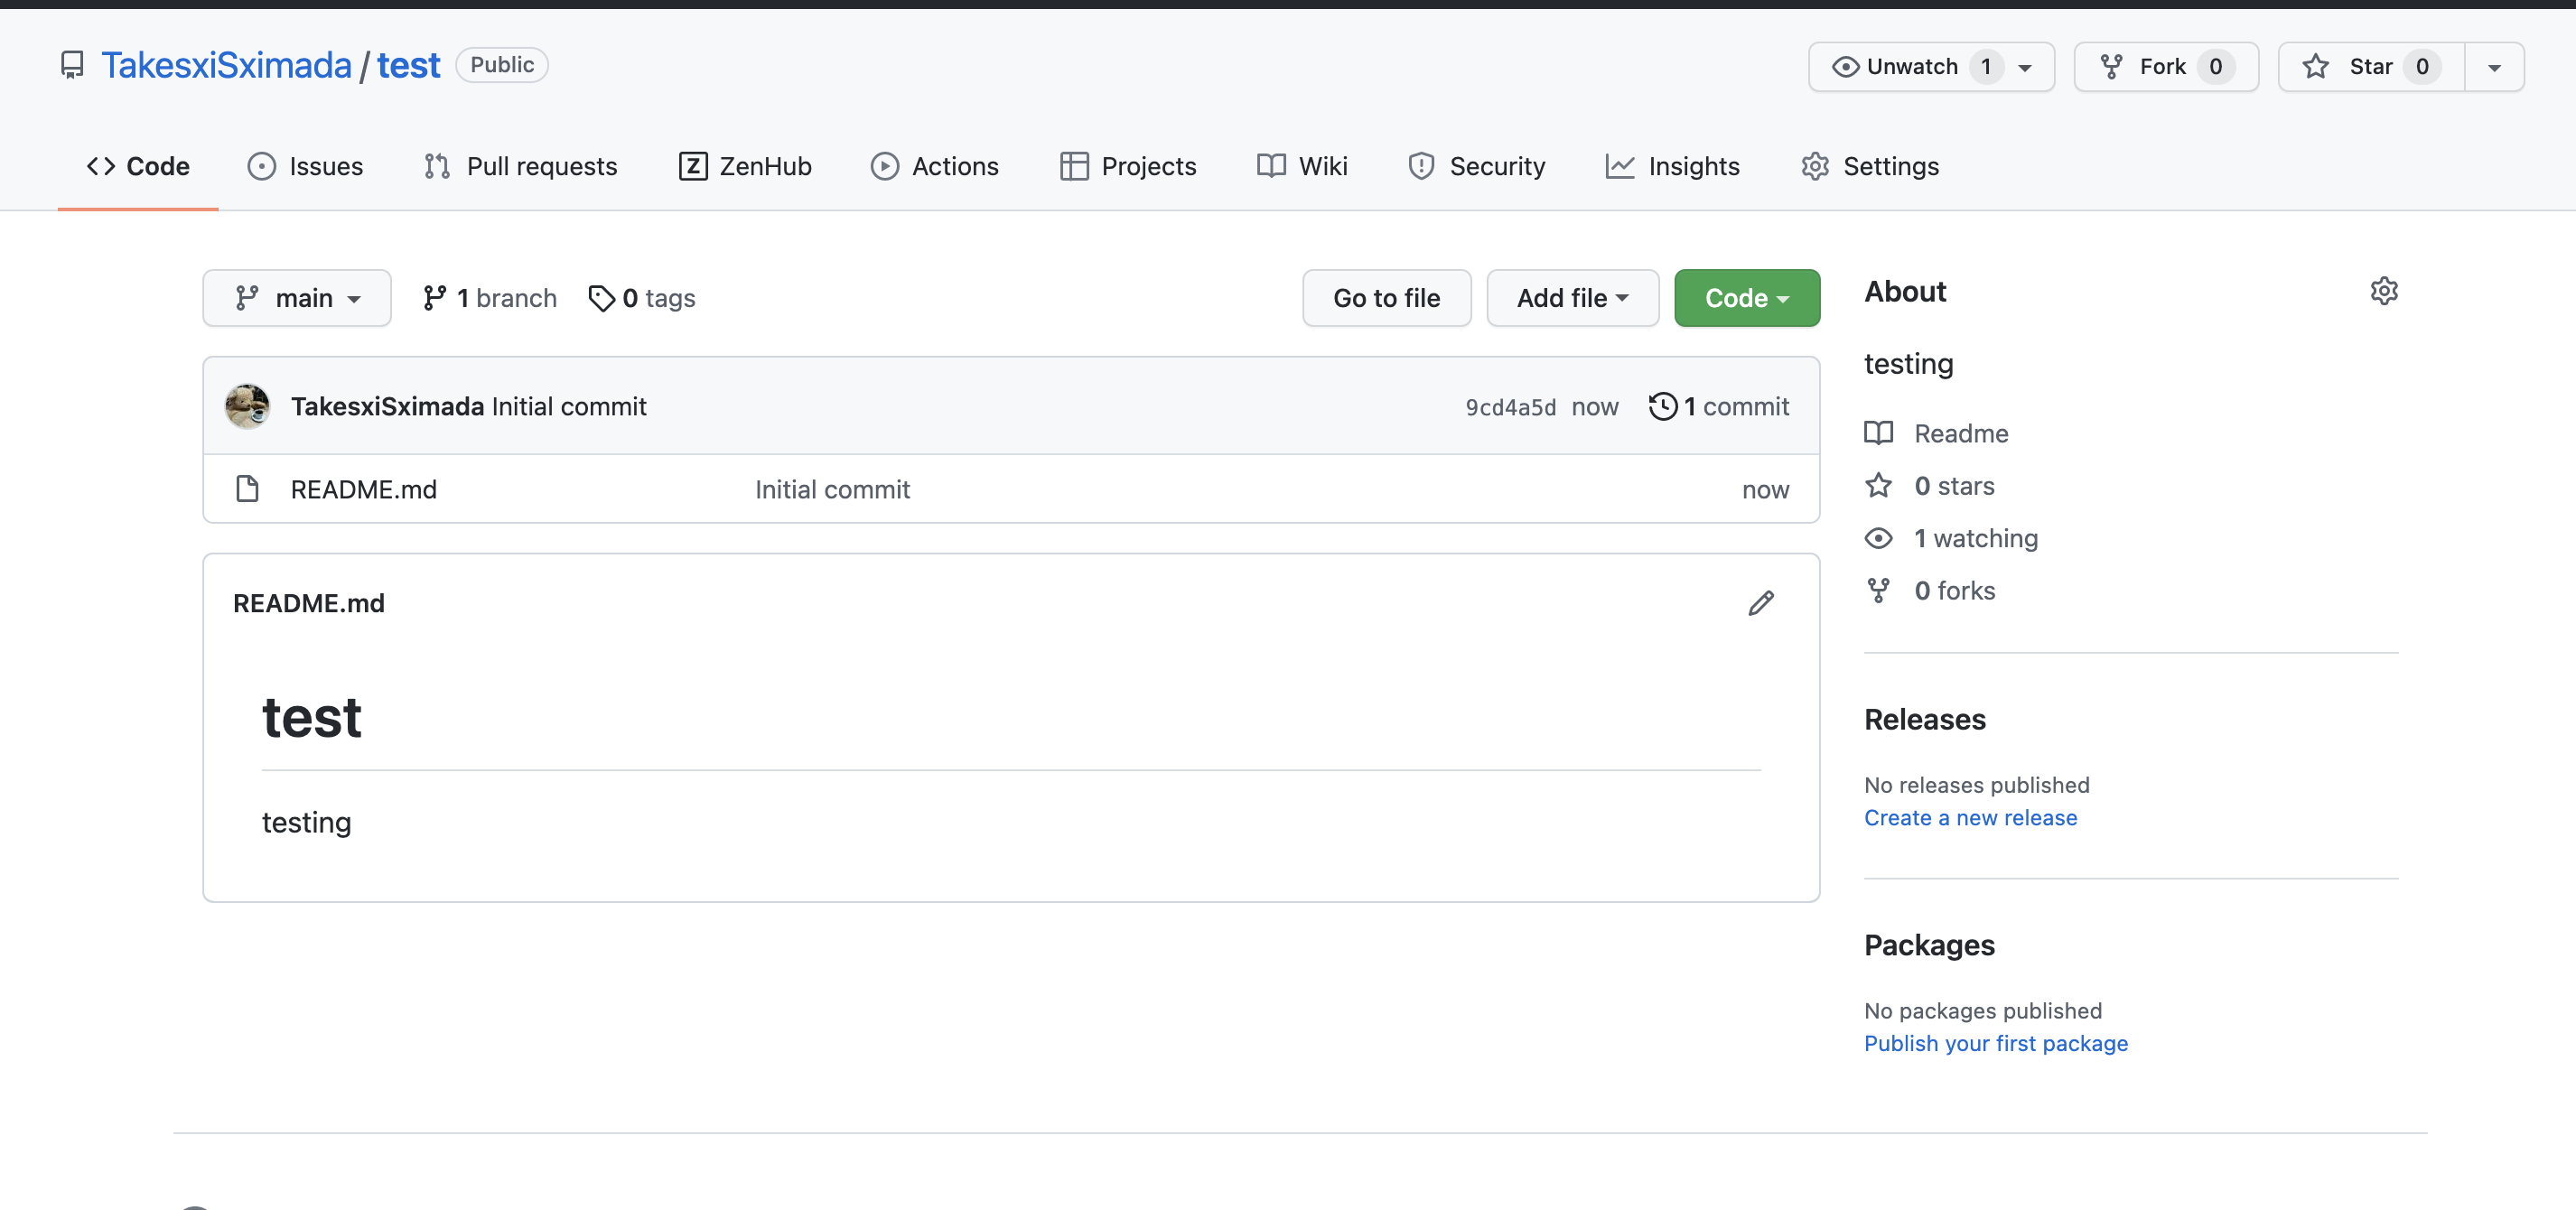
Task: Click Publish your first package
Action: (1996, 1043)
